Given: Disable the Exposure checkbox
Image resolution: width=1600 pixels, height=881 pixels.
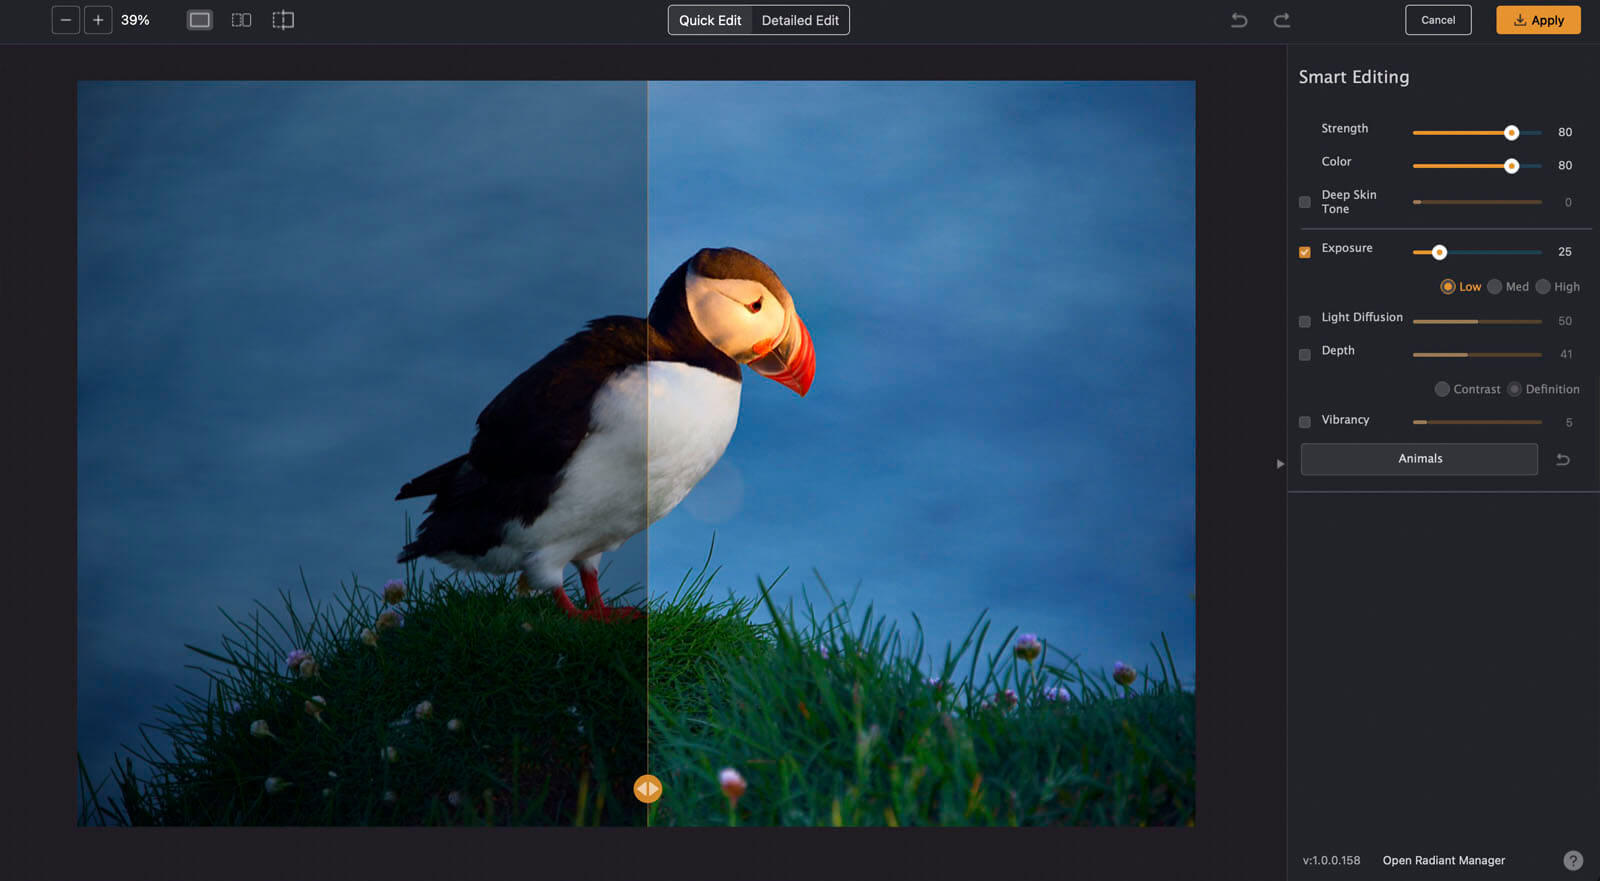Looking at the screenshot, I should tap(1305, 252).
